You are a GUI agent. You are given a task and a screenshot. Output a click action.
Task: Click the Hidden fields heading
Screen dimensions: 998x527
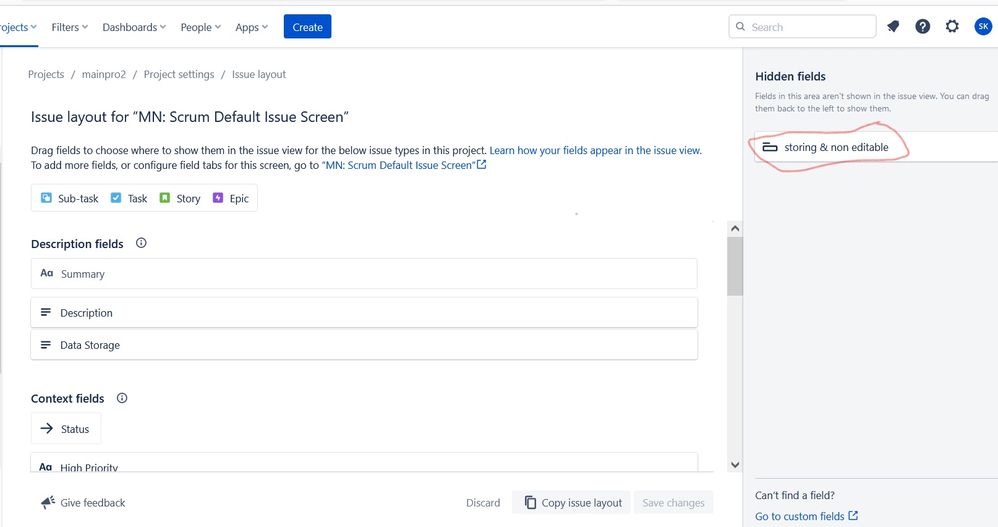(x=791, y=76)
